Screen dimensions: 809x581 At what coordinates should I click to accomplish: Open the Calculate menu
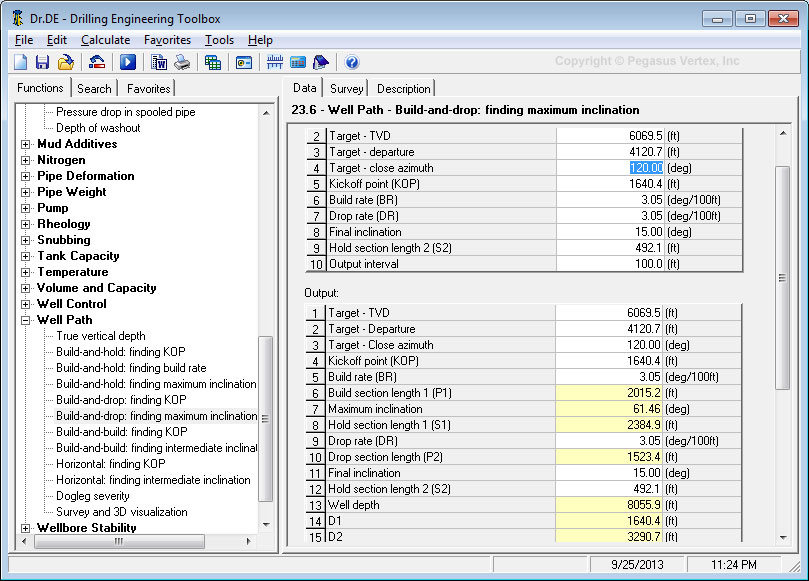pyautogui.click(x=105, y=40)
